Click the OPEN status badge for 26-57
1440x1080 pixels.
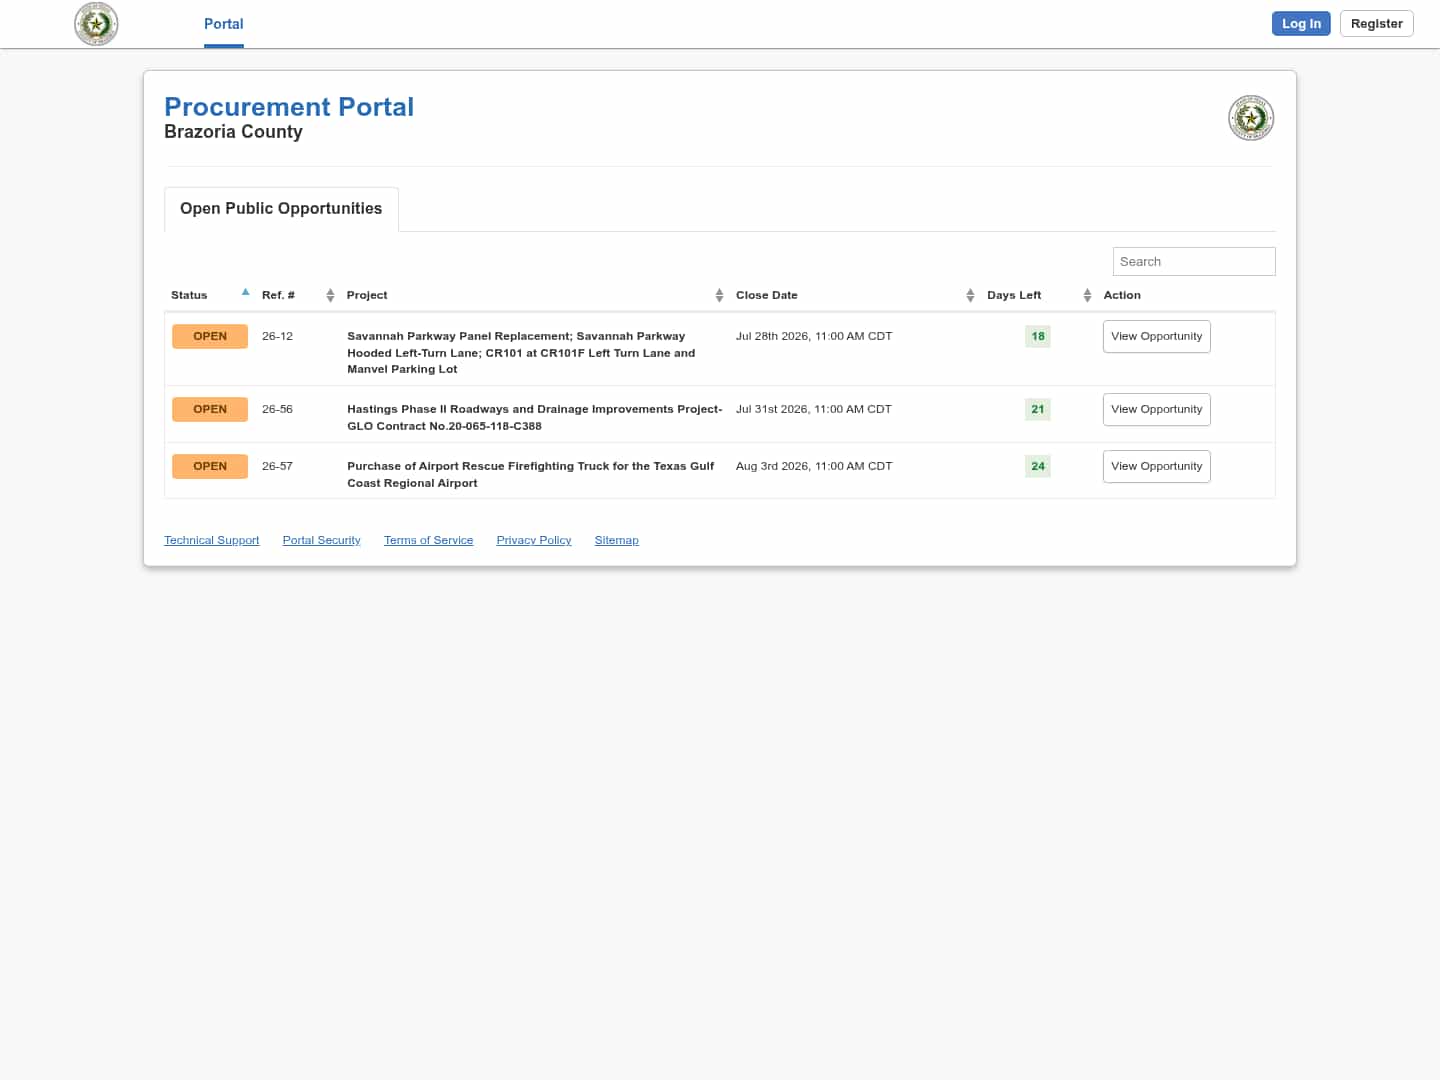coord(210,466)
